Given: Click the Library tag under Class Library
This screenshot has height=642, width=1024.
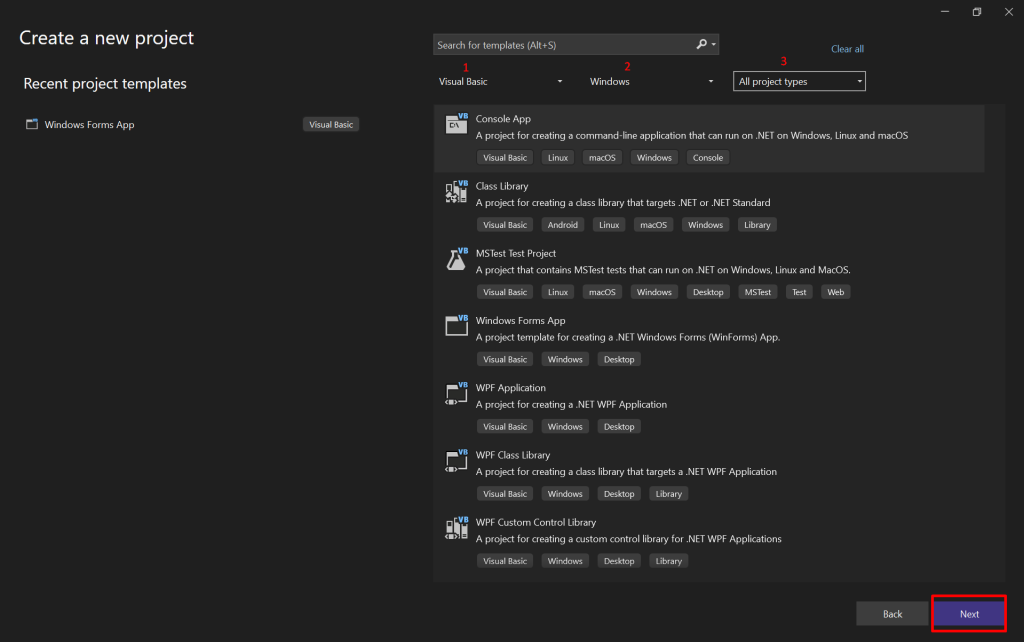Looking at the screenshot, I should coord(757,225).
